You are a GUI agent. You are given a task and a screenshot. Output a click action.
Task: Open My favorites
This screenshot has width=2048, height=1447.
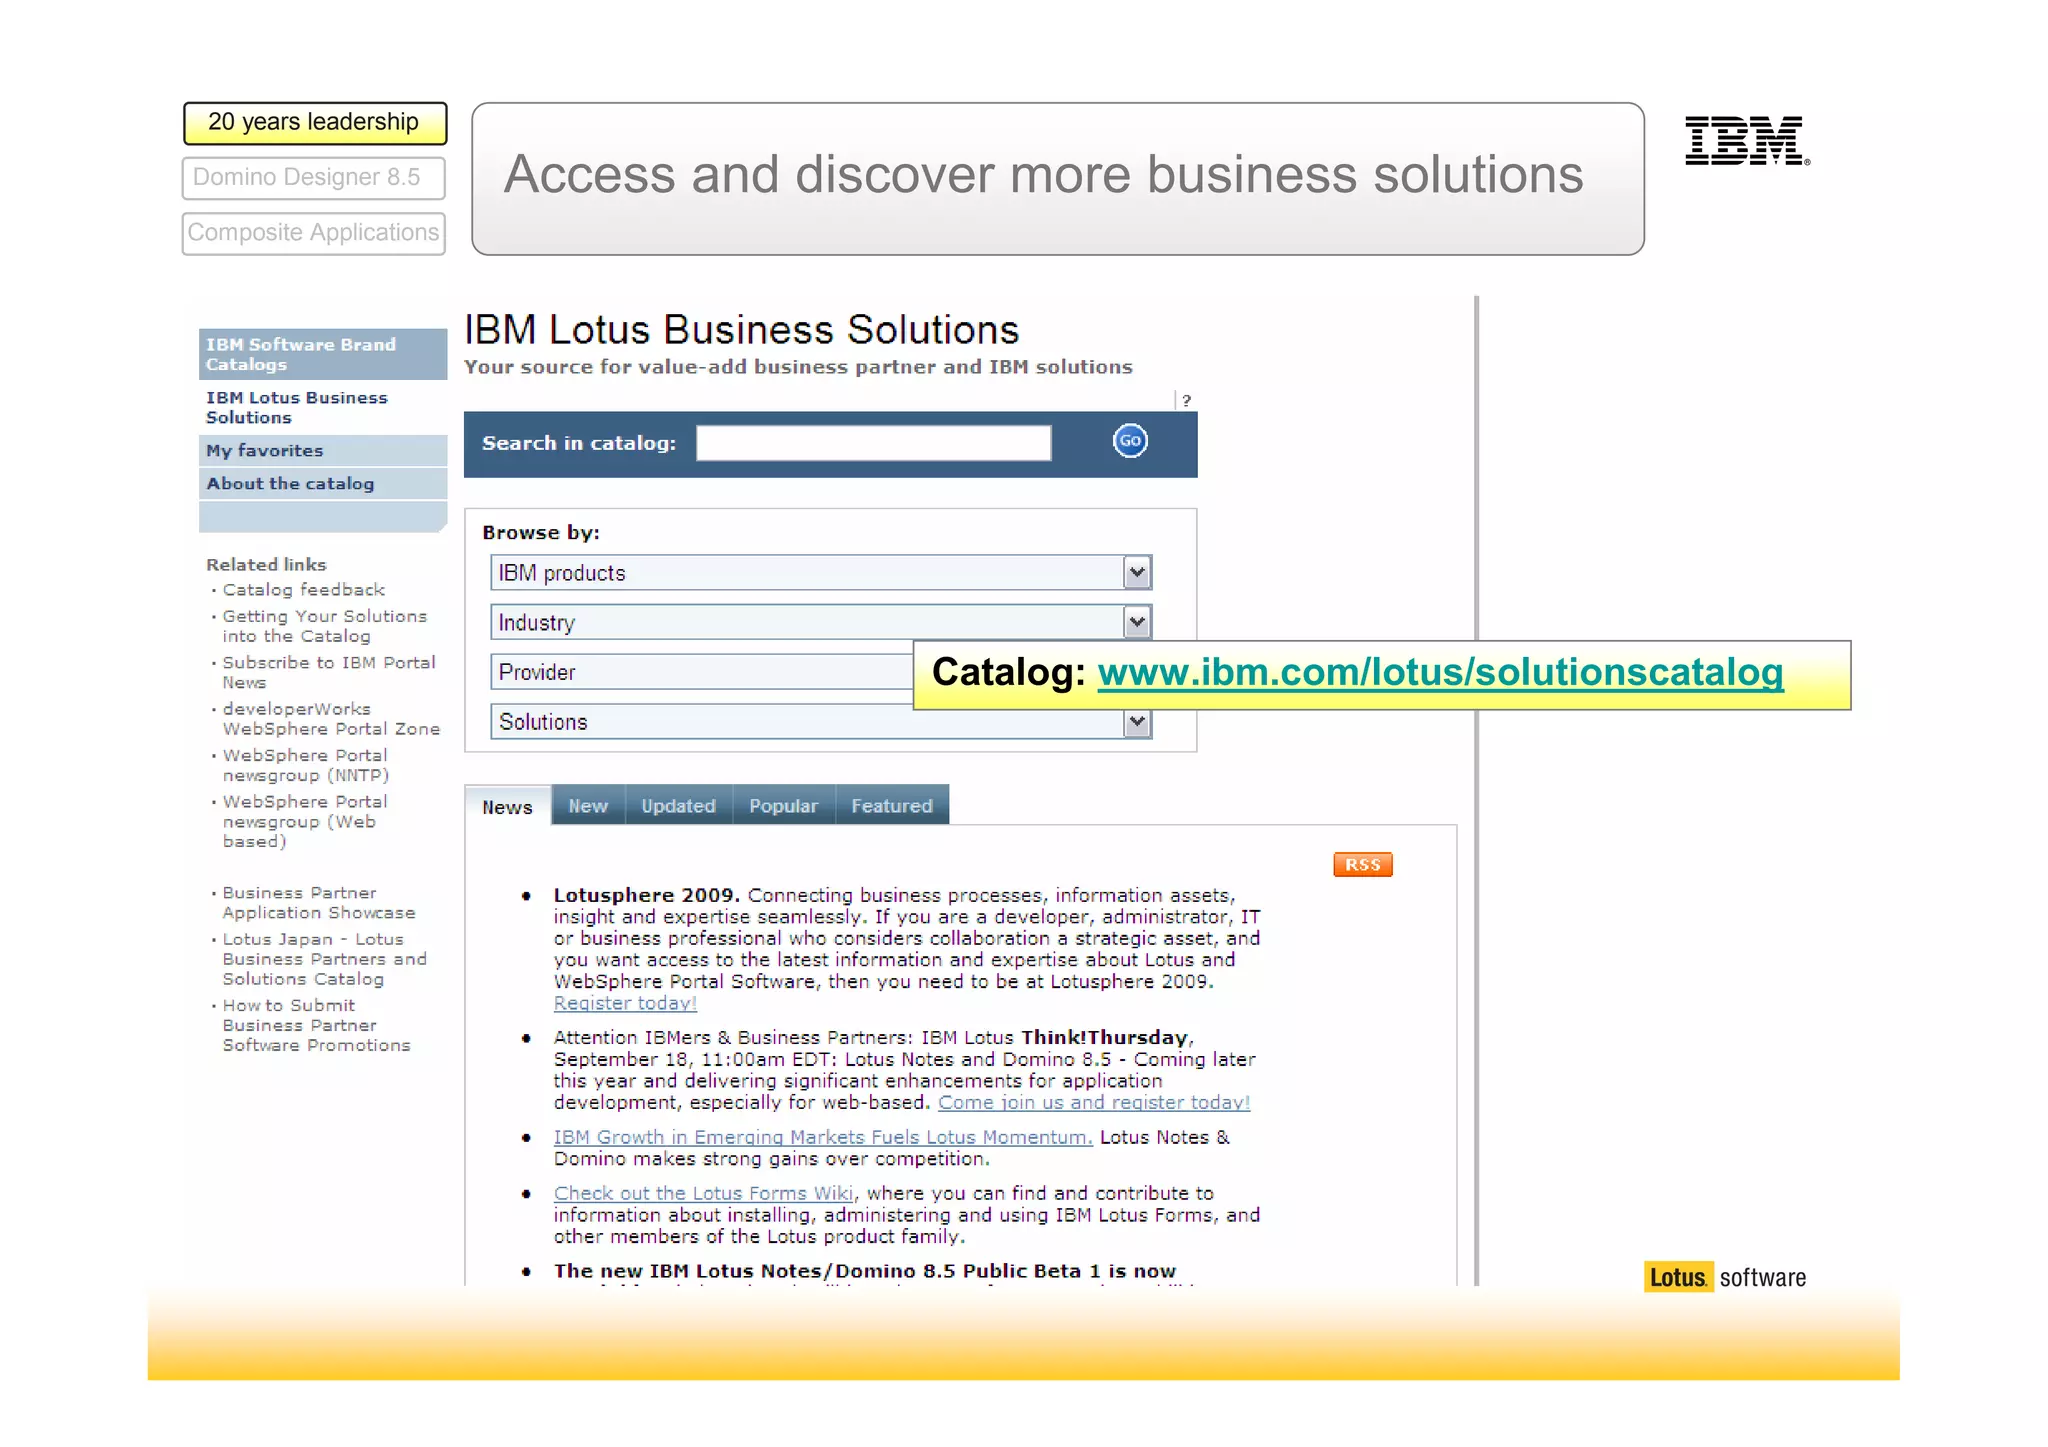(322, 450)
